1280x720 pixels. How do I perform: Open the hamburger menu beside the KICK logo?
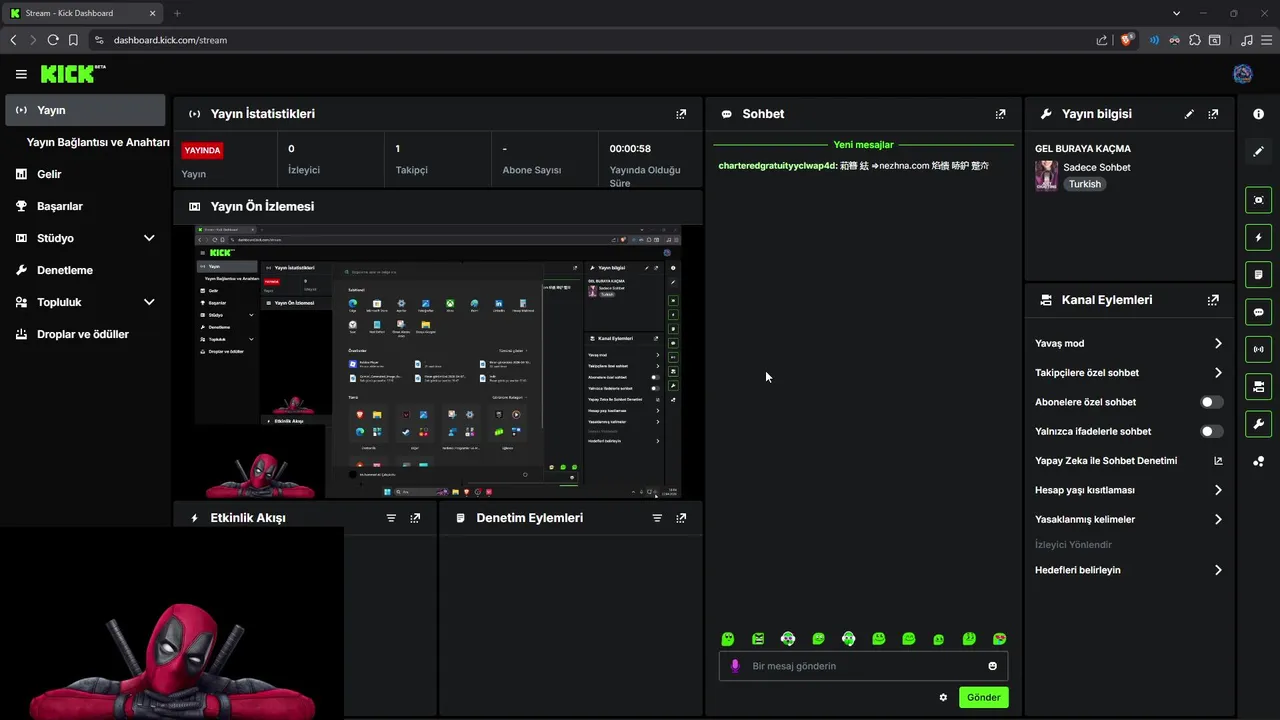click(21, 74)
